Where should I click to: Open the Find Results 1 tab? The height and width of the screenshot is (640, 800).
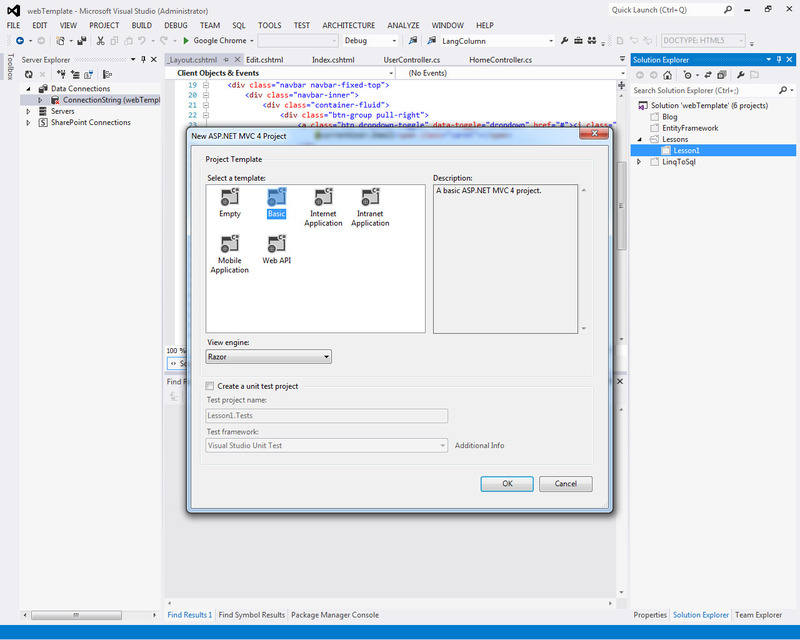tap(190, 615)
